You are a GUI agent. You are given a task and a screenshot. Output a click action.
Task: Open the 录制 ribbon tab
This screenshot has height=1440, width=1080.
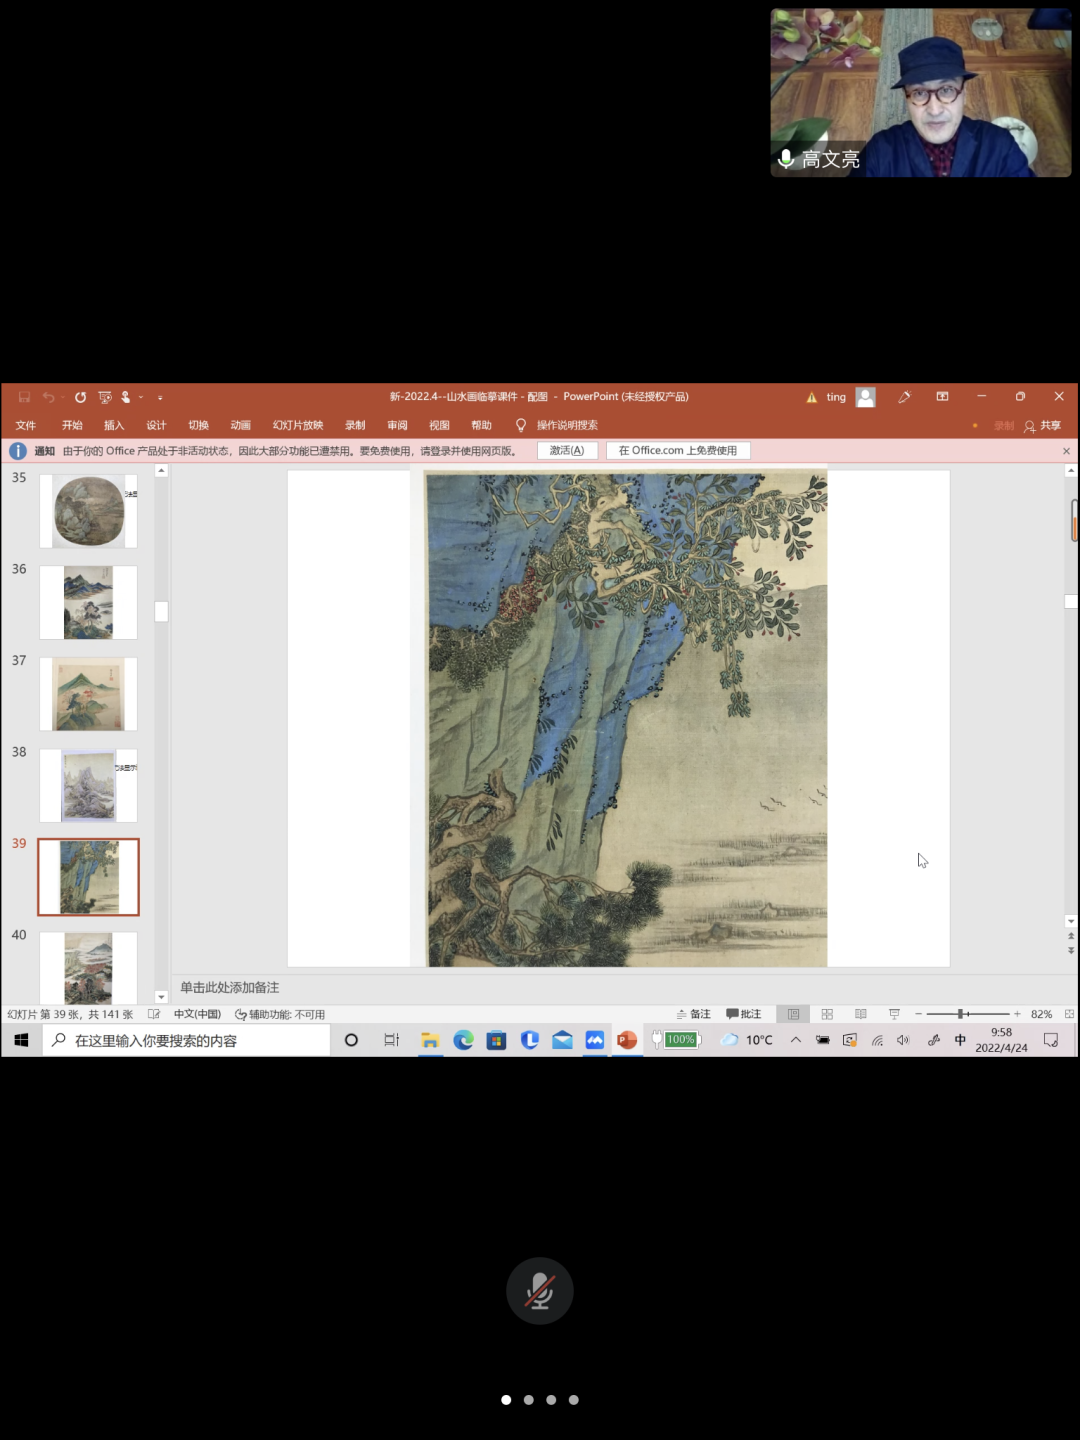tap(355, 425)
